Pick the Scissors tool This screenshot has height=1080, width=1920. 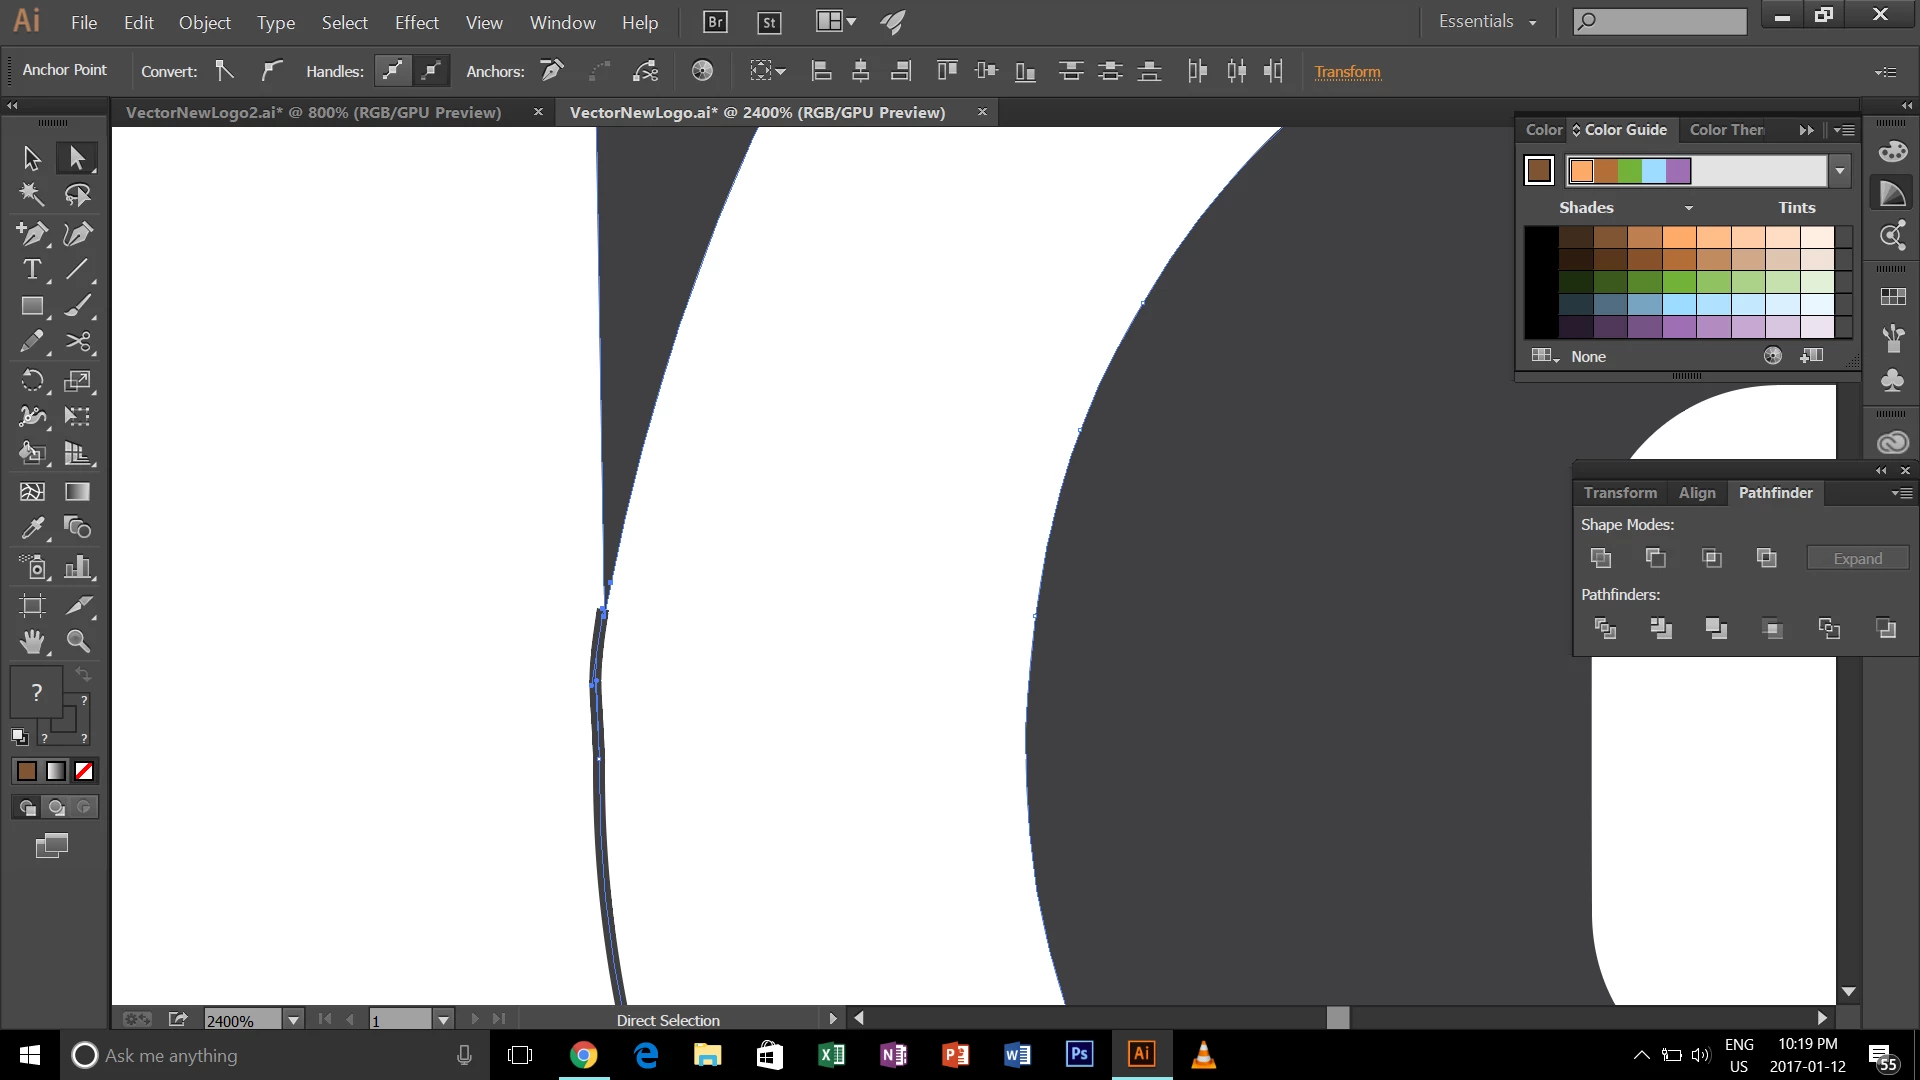coord(78,342)
